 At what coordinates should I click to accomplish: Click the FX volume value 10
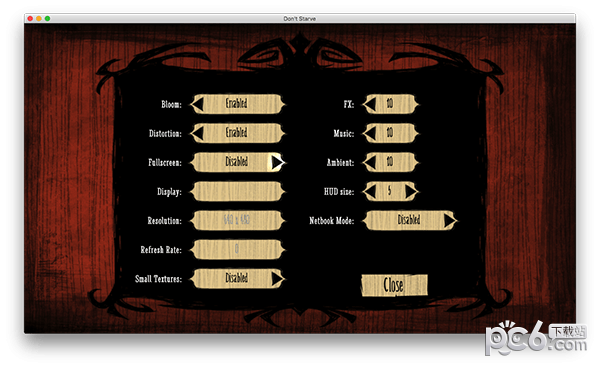(390, 104)
